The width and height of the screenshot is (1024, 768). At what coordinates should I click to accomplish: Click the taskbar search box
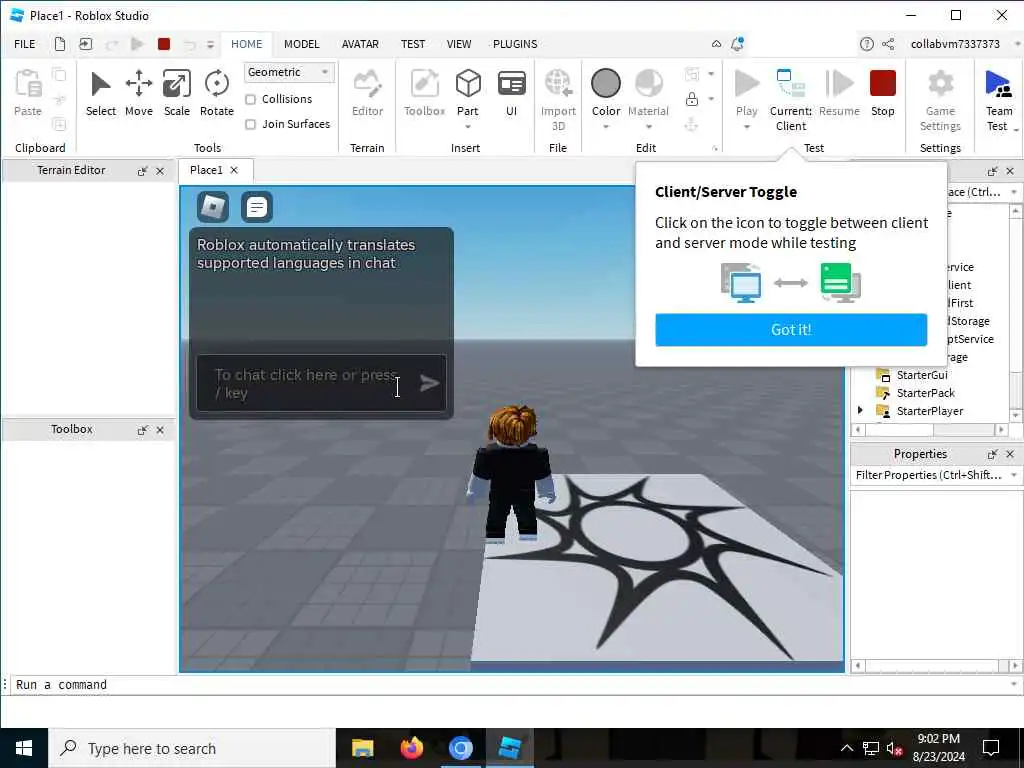[x=192, y=748]
